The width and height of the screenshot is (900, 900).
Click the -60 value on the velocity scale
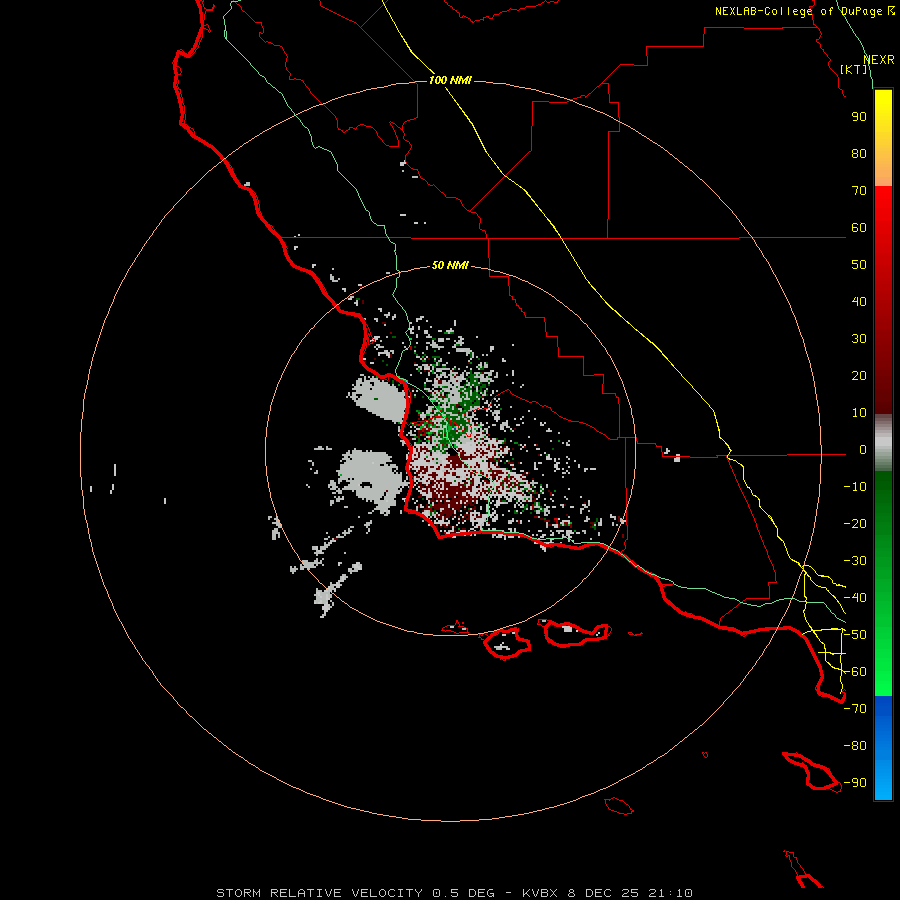click(x=855, y=672)
